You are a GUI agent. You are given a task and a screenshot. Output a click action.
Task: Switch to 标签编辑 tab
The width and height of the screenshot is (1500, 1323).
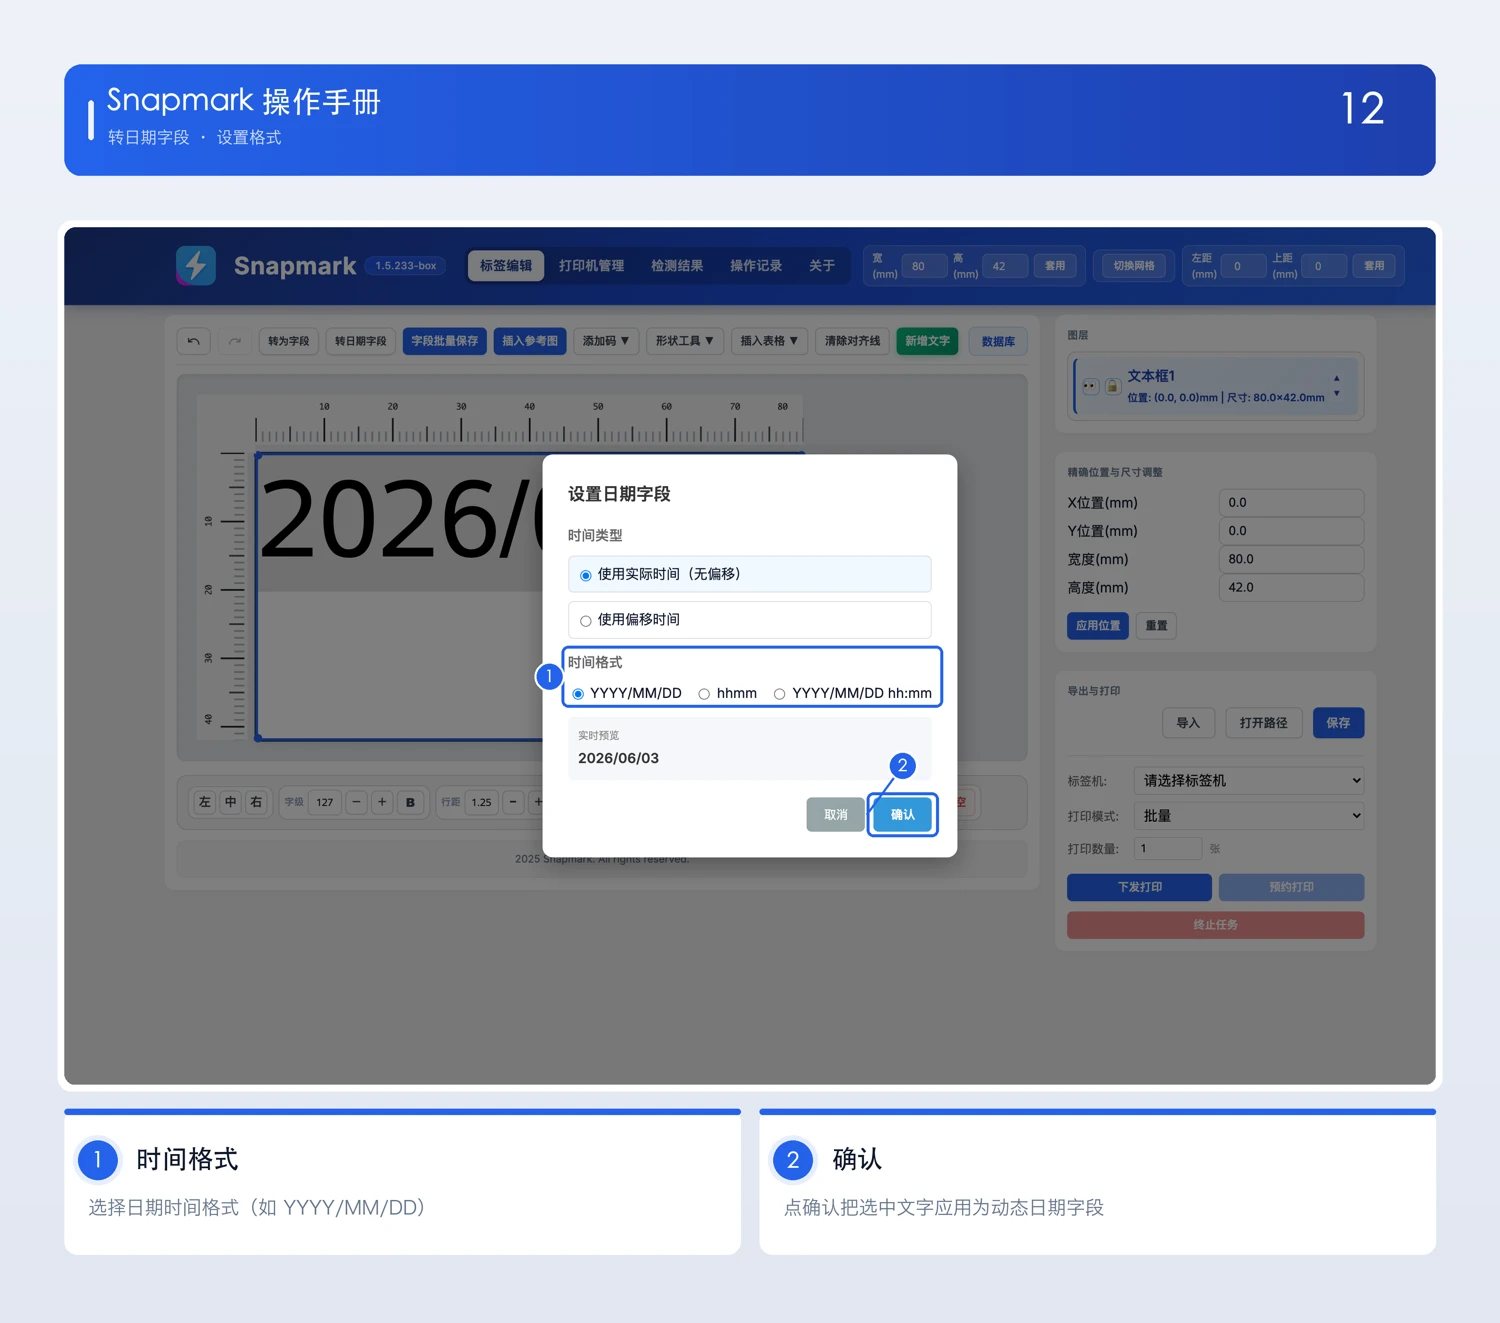(506, 265)
